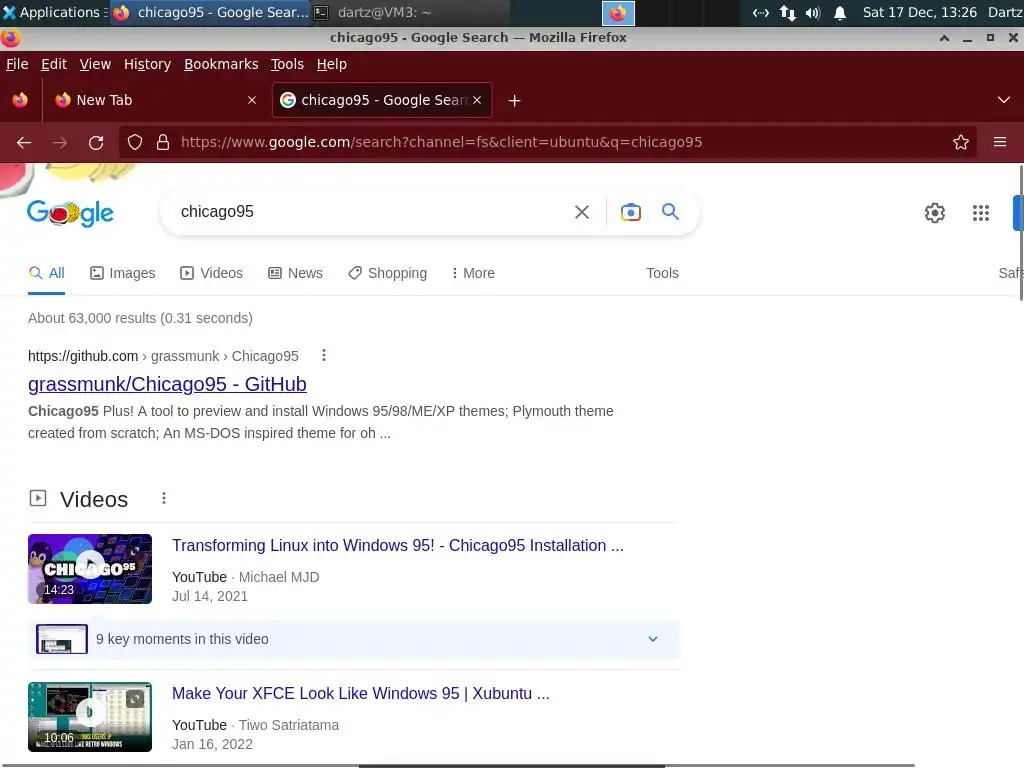Image resolution: width=1024 pixels, height=768 pixels.
Task: Select the Shopping search tab
Action: click(387, 273)
